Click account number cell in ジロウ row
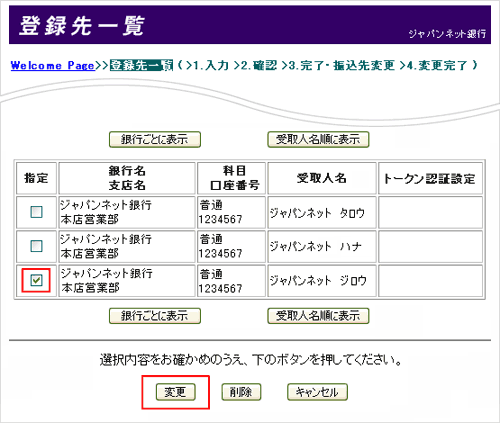The width and height of the screenshot is (500, 423). tap(232, 281)
